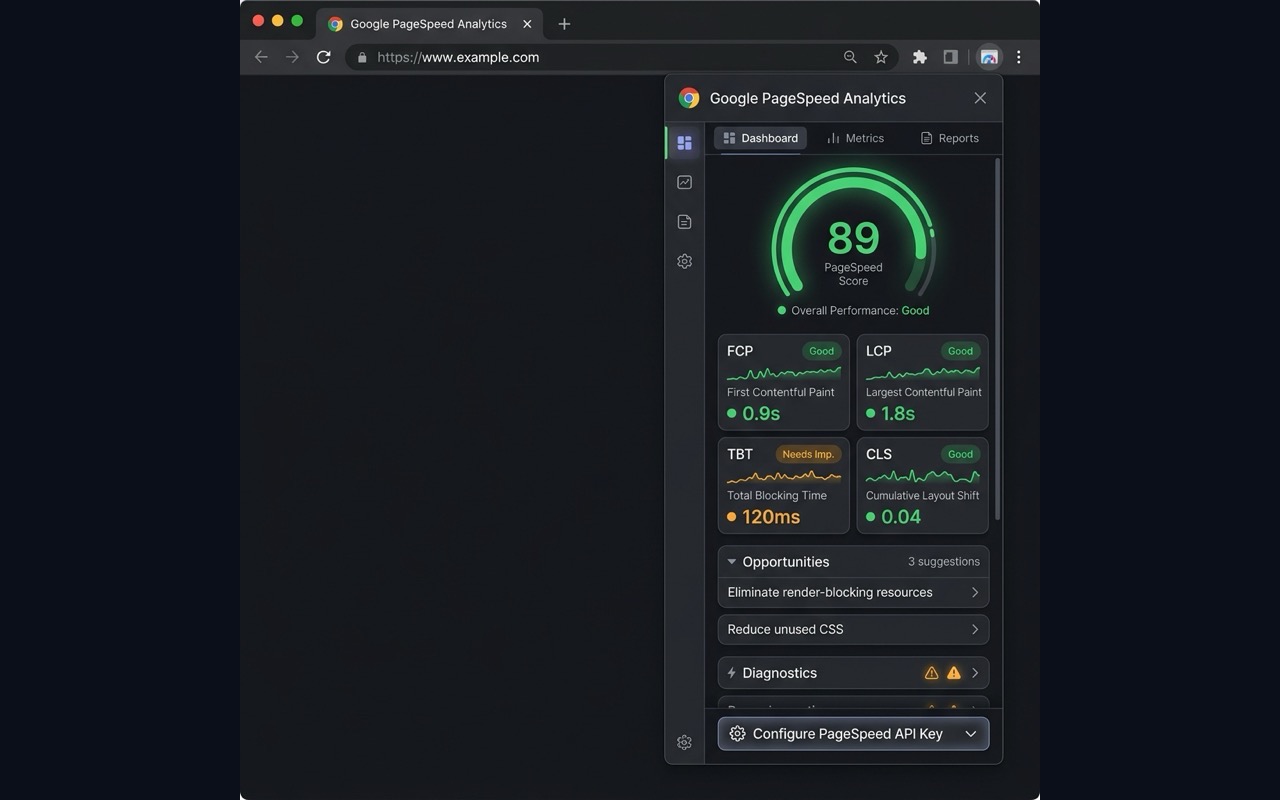Click the Configure PageSpeed API Key button

click(x=853, y=734)
